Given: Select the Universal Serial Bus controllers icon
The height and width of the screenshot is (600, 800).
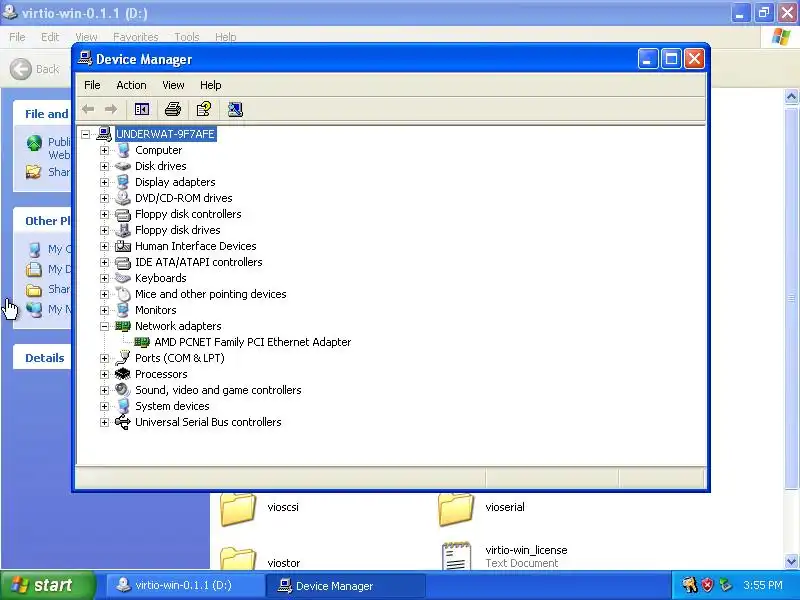Looking at the screenshot, I should pyautogui.click(x=123, y=422).
